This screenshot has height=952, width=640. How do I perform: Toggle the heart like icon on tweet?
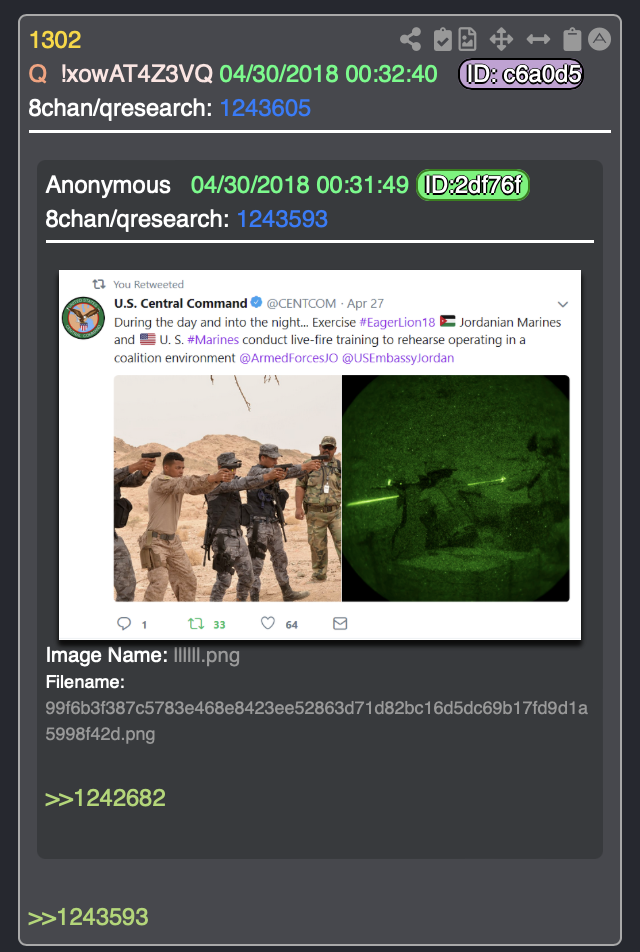click(268, 623)
